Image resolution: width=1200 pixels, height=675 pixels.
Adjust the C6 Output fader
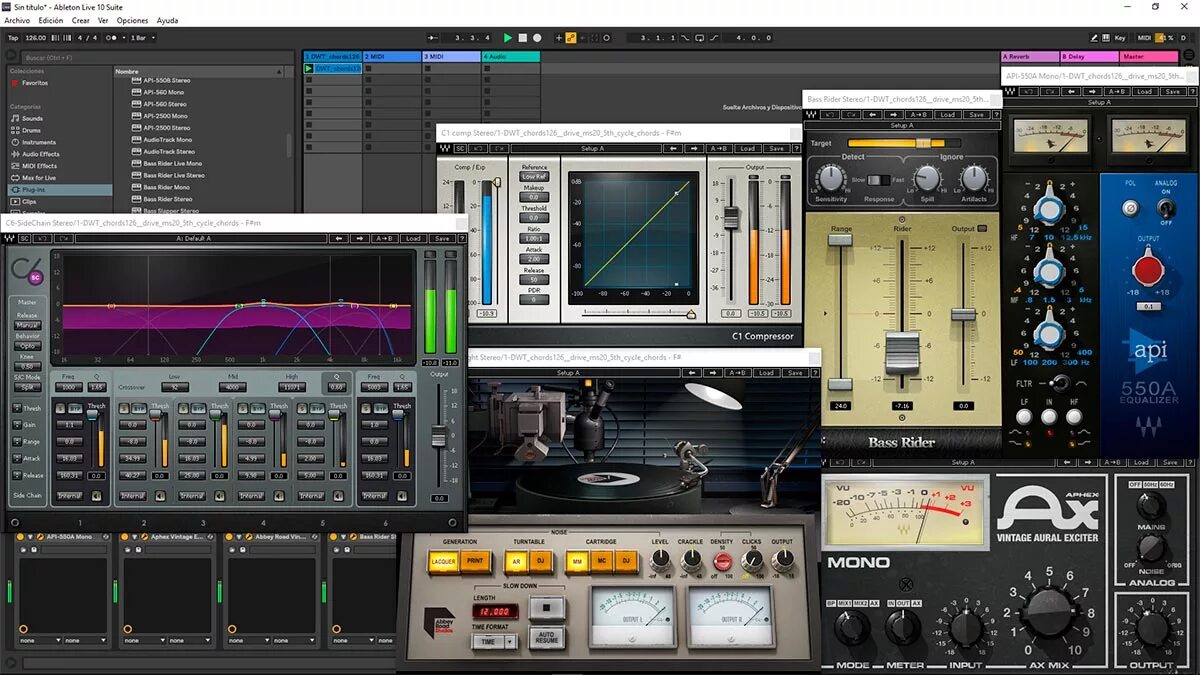[439, 437]
